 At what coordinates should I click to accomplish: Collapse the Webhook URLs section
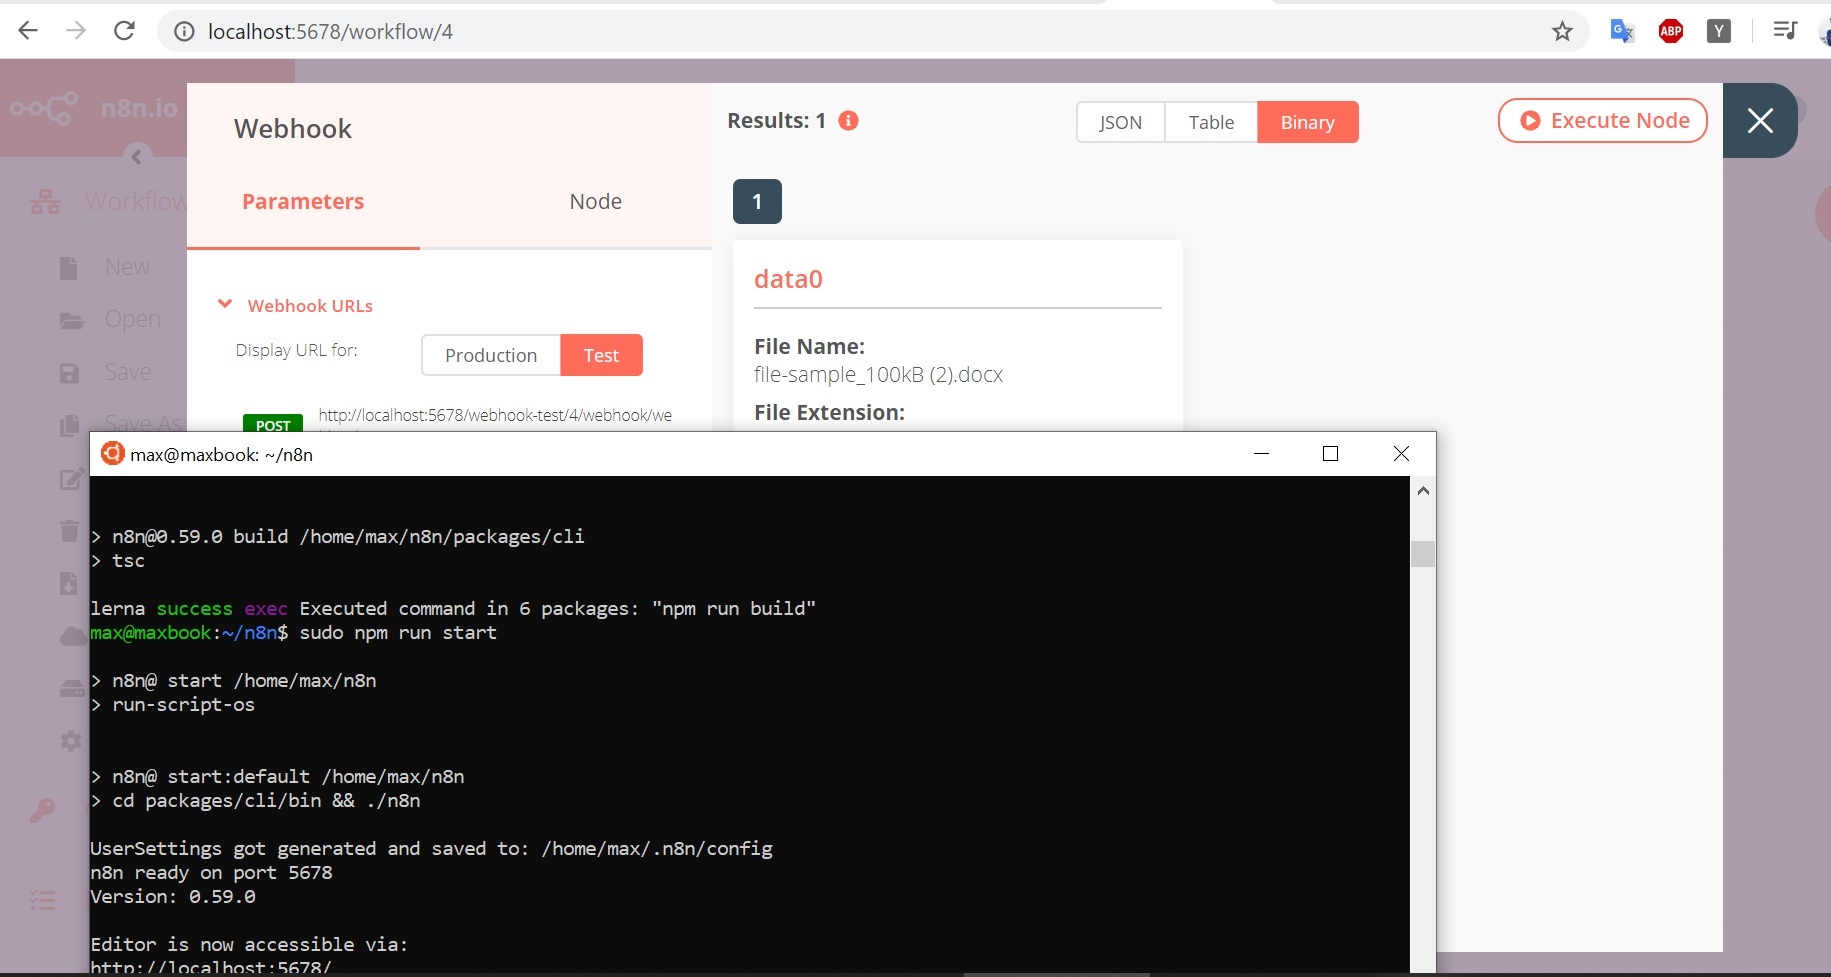(224, 304)
